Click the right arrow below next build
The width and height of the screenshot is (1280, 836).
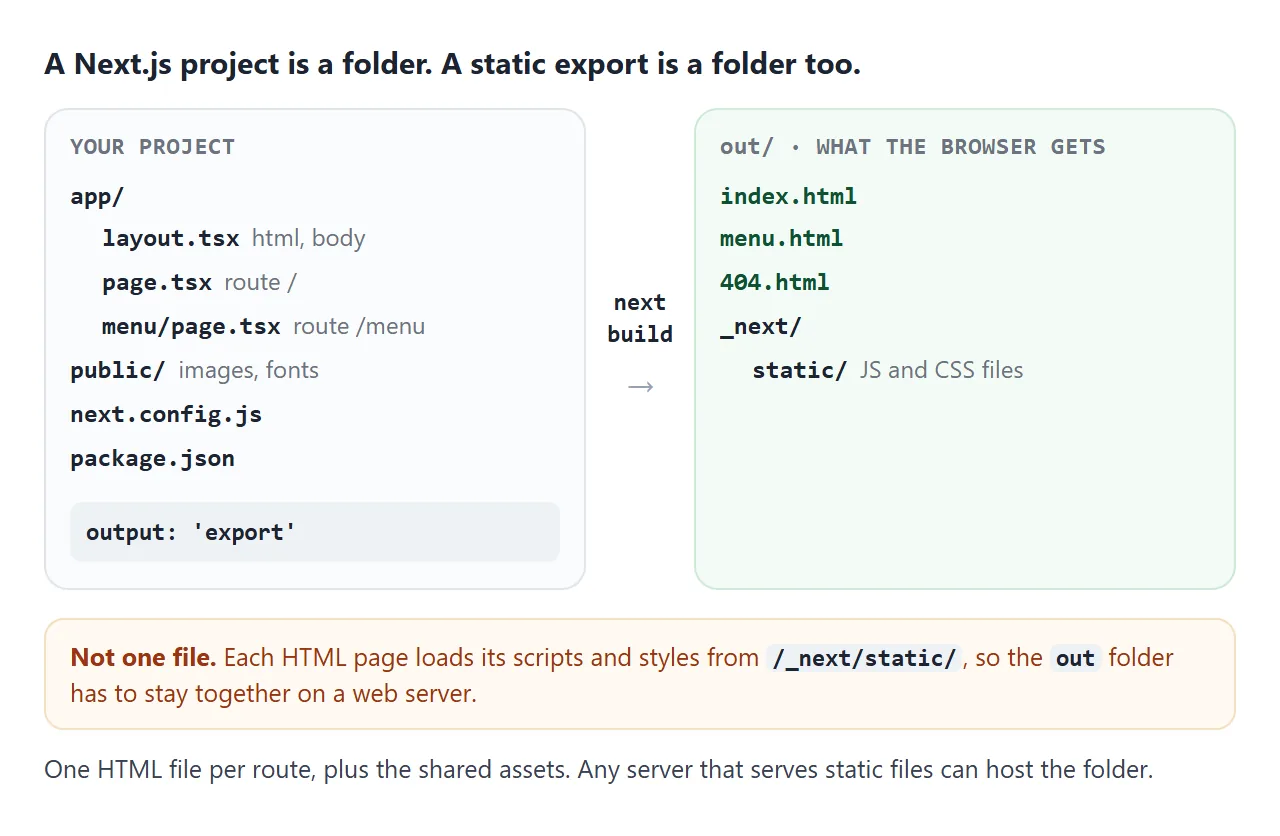[640, 386]
